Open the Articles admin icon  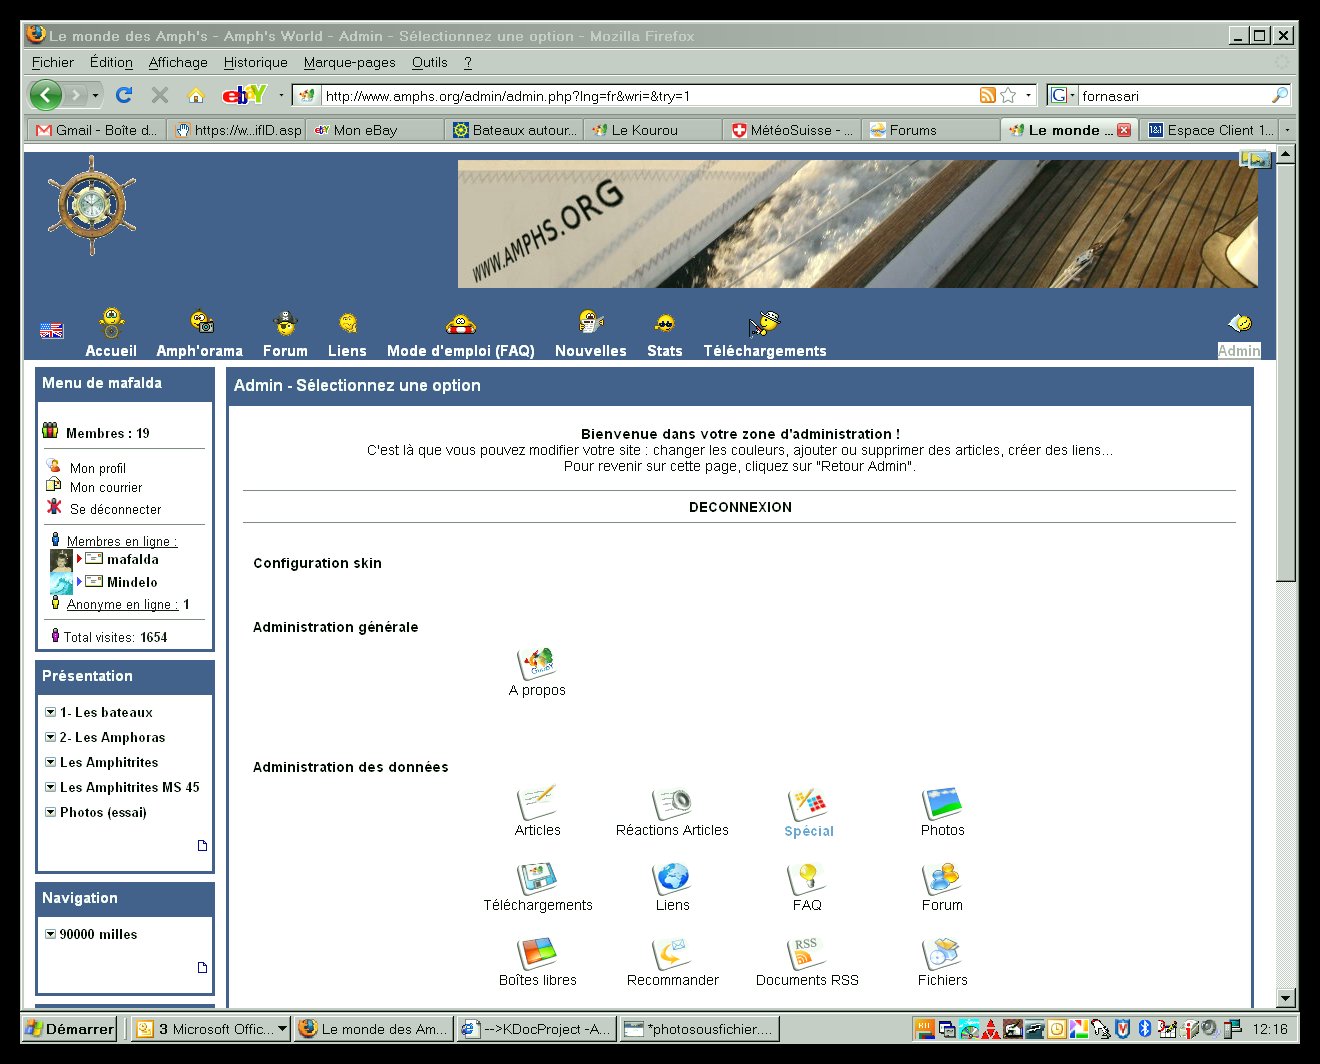537,804
